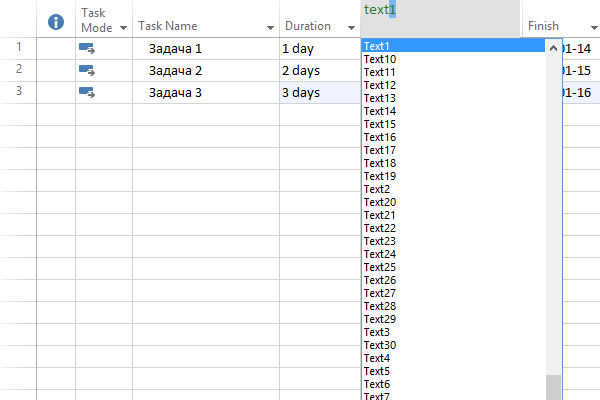Open the Task Mode column filter dropdown
600x400 pixels.
click(x=123, y=28)
